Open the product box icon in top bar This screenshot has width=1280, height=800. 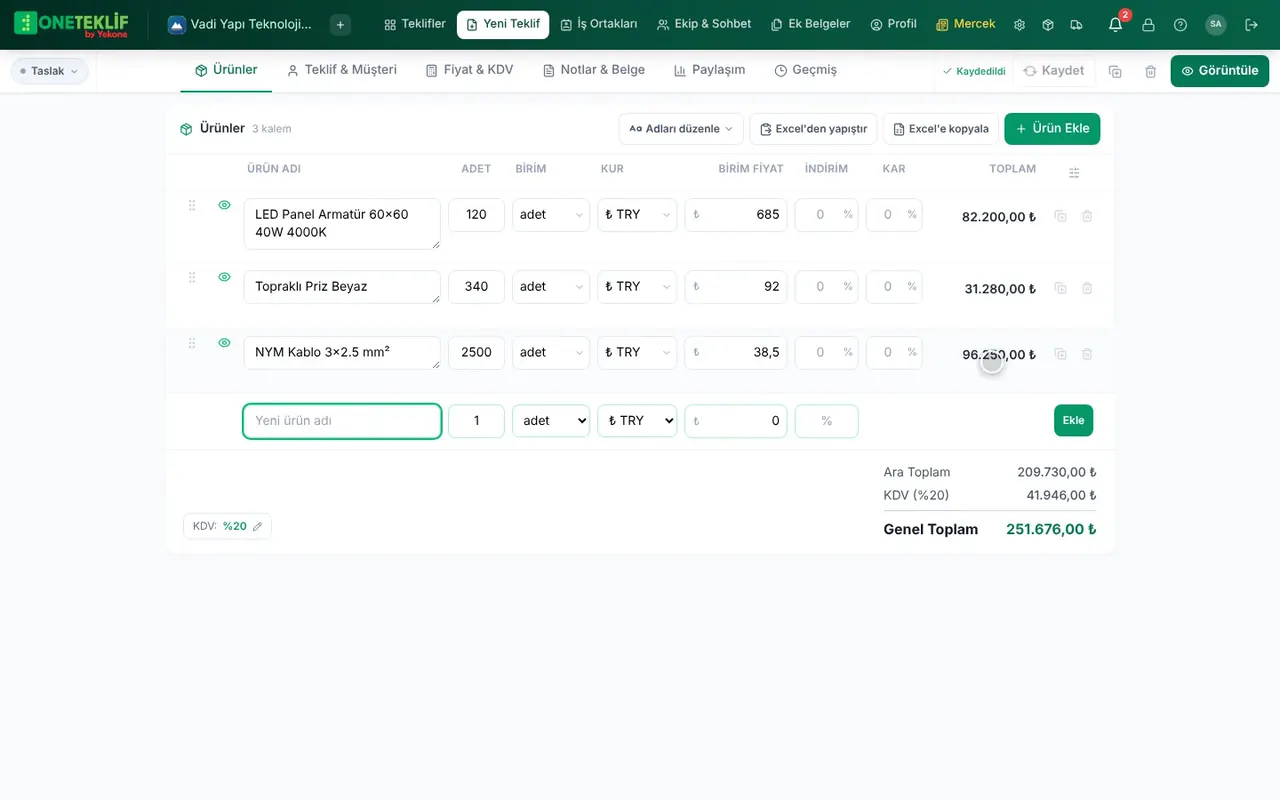1047,25
